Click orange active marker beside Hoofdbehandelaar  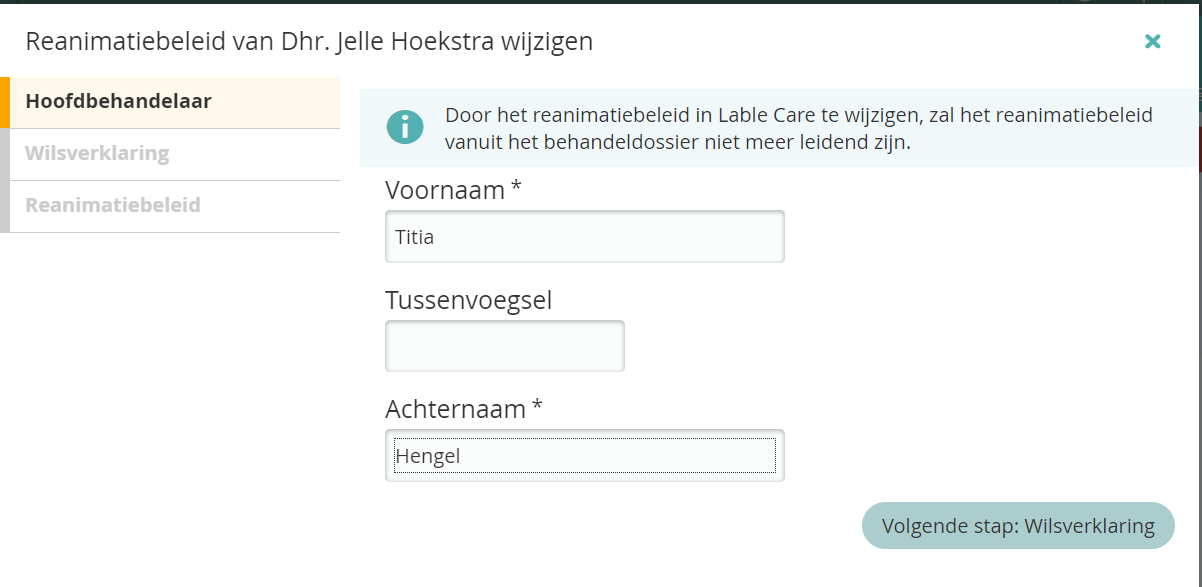[5, 102]
